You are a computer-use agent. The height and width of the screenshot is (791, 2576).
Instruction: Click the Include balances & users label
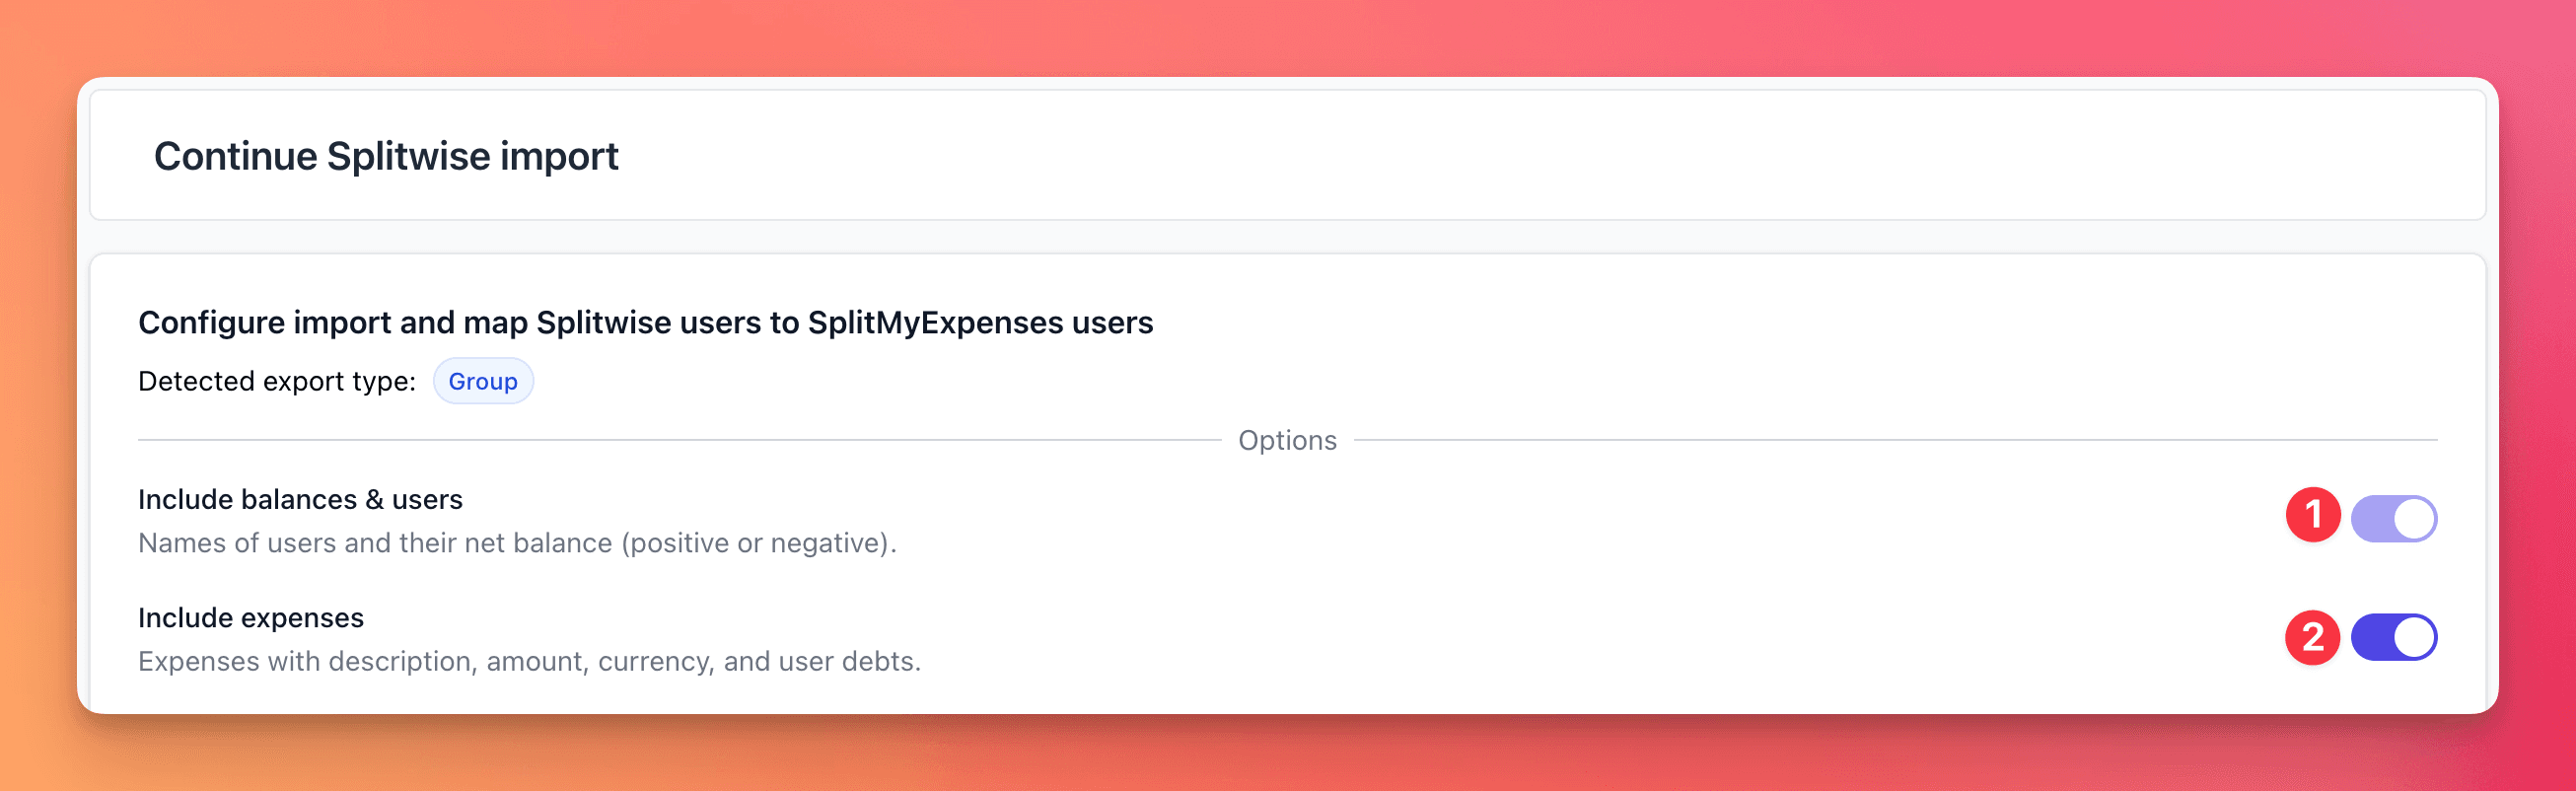click(300, 499)
